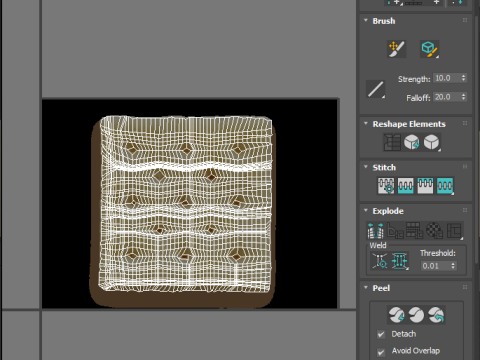Click Flatten by Material ID checker icon
Image resolution: width=480 pixels, height=360 pixels.
coord(434,231)
